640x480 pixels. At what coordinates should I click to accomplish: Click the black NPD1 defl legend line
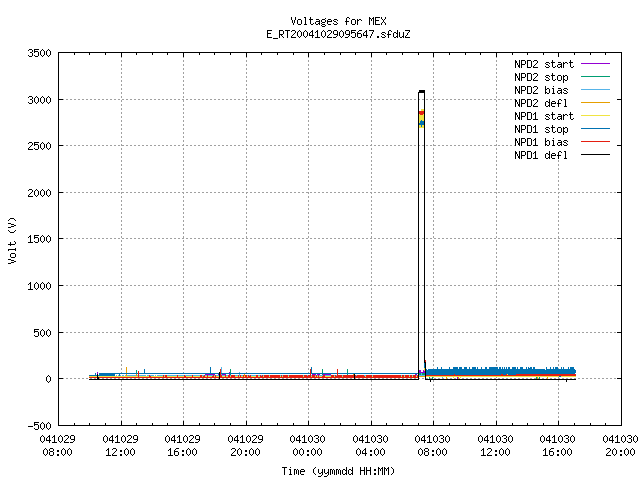(x=596, y=155)
